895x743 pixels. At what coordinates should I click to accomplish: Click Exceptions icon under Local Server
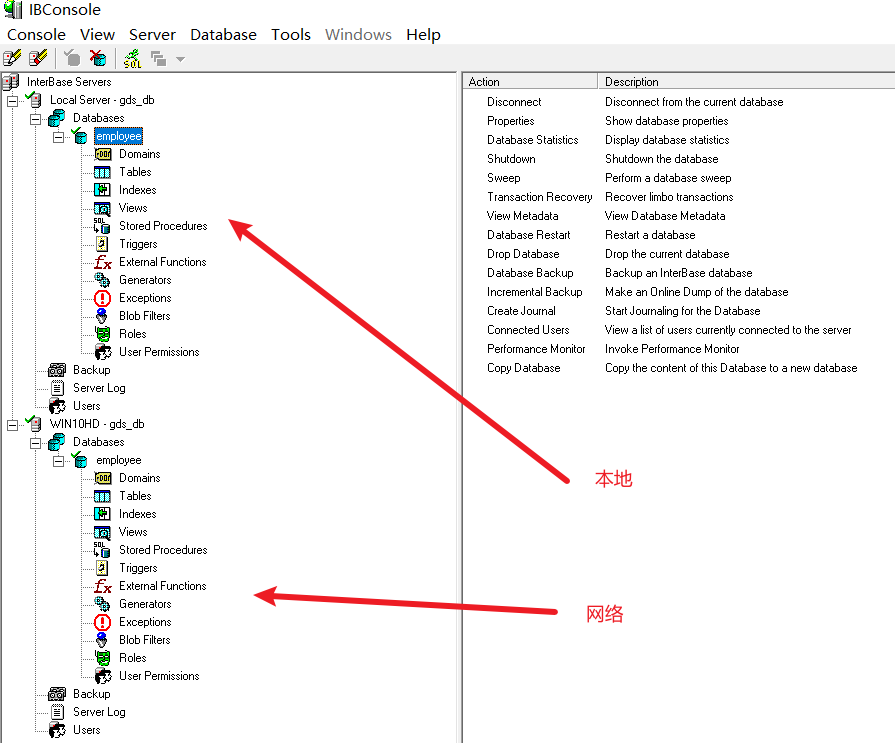pyautogui.click(x=102, y=298)
